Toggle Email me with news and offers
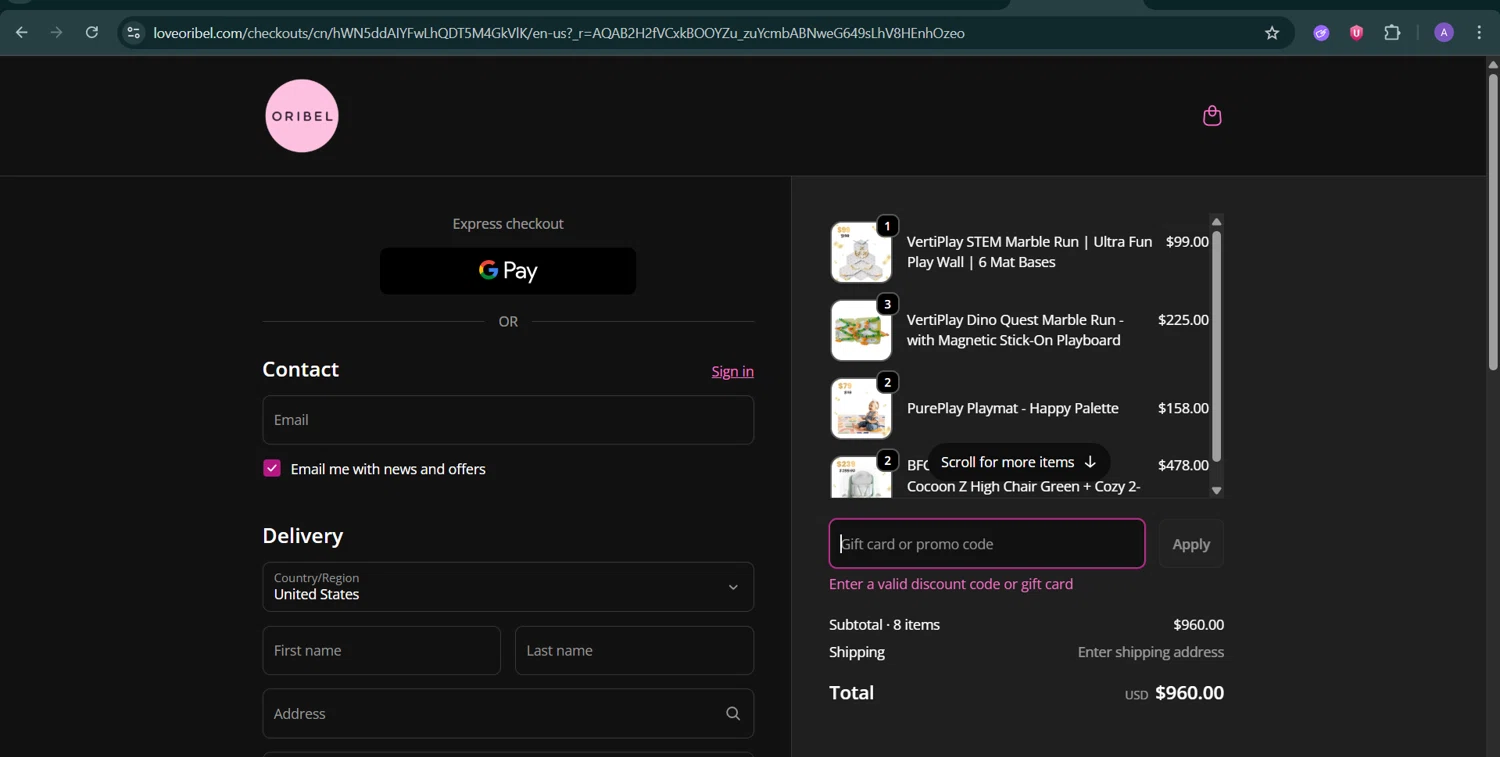Image resolution: width=1500 pixels, height=757 pixels. (x=272, y=468)
